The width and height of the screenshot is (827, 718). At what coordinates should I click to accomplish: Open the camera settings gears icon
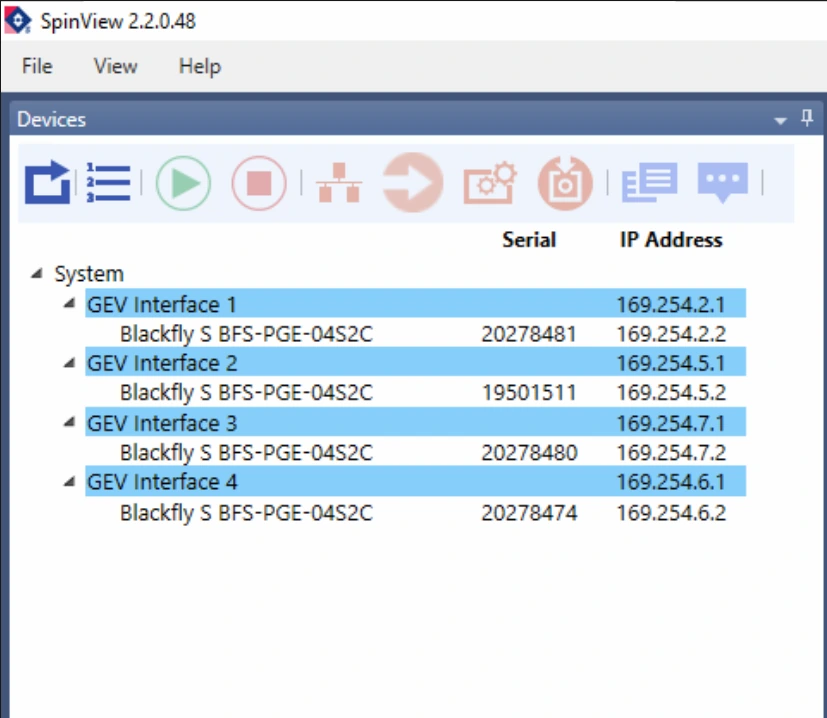[489, 183]
